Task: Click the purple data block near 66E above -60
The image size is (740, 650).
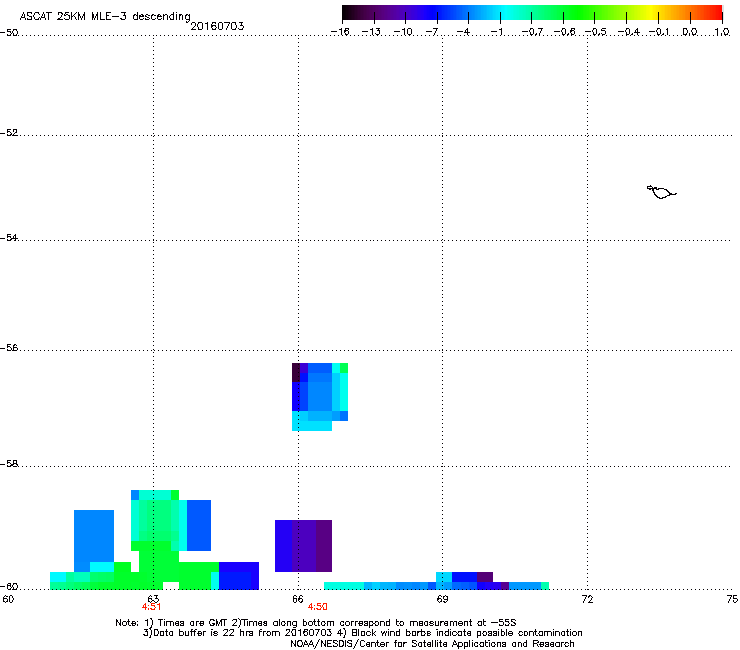Action: pos(303,546)
